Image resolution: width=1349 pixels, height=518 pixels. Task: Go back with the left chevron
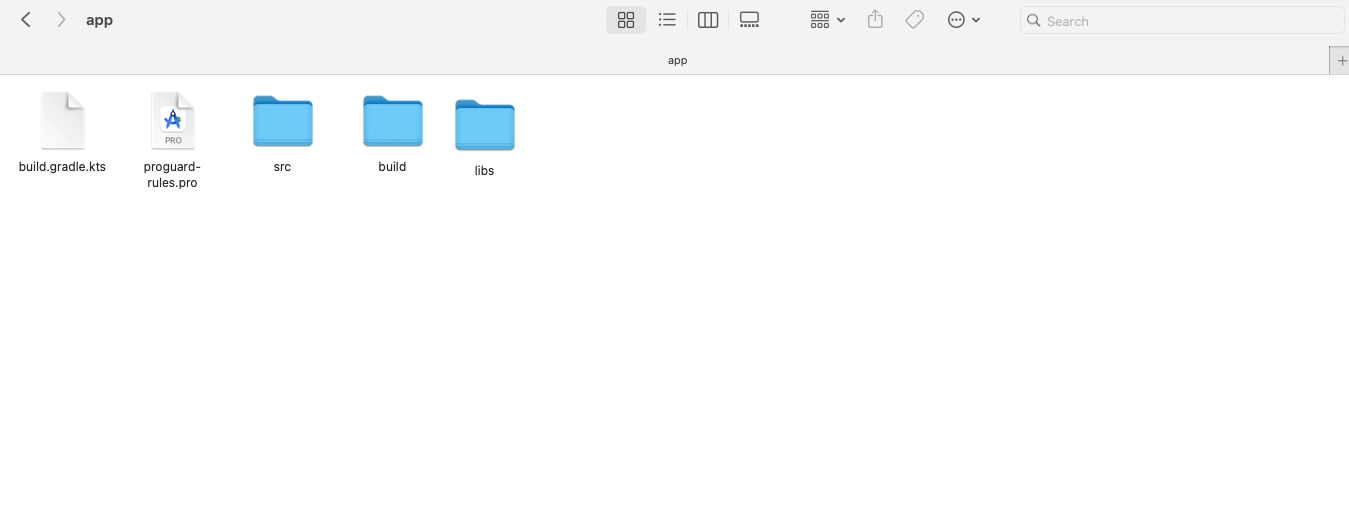pyautogui.click(x=26, y=20)
